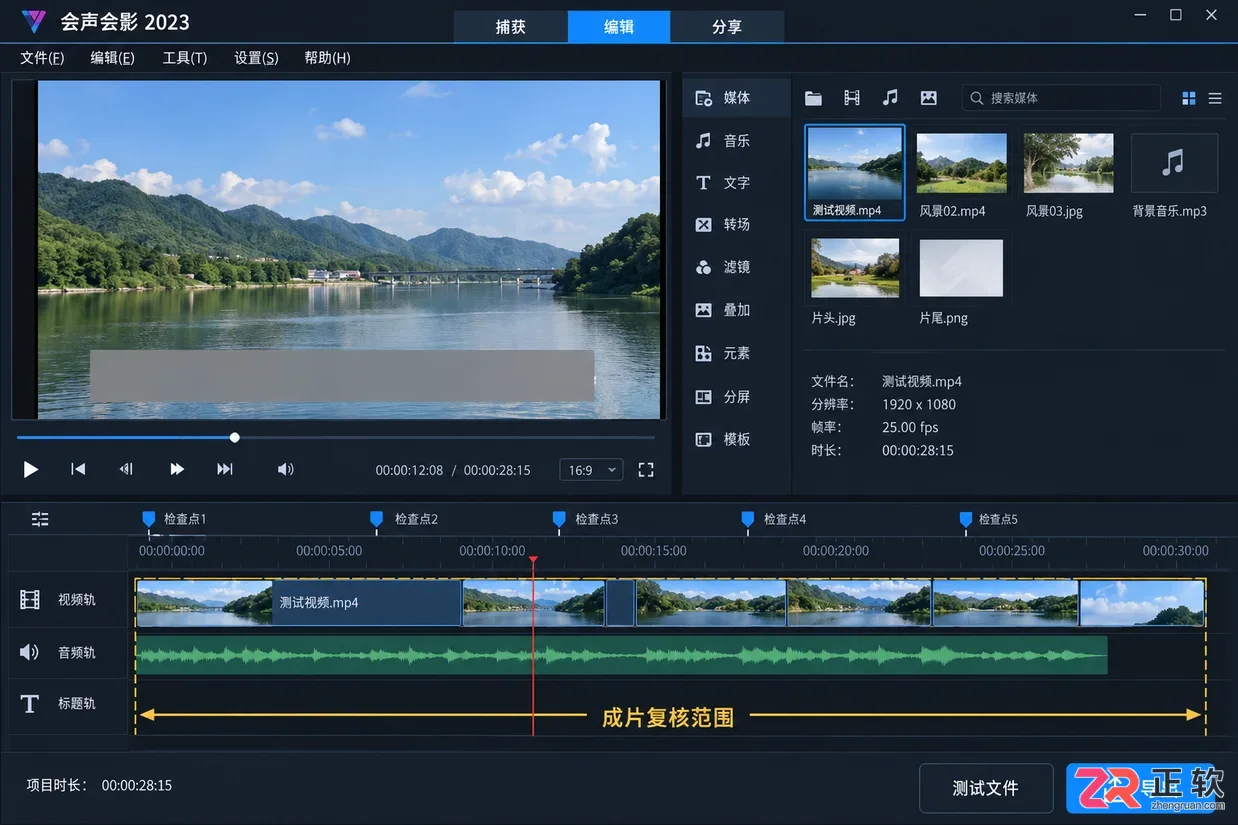Open the 工具(T) menu
The height and width of the screenshot is (825, 1238).
185,58
